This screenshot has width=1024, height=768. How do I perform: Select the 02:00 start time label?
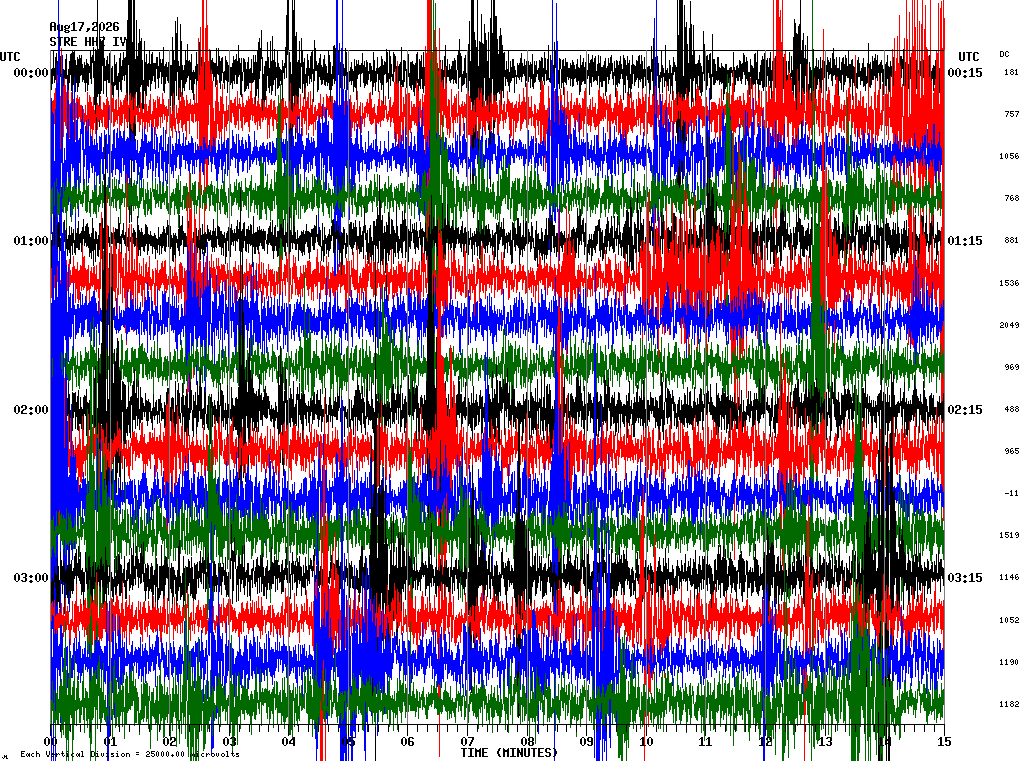31,409
